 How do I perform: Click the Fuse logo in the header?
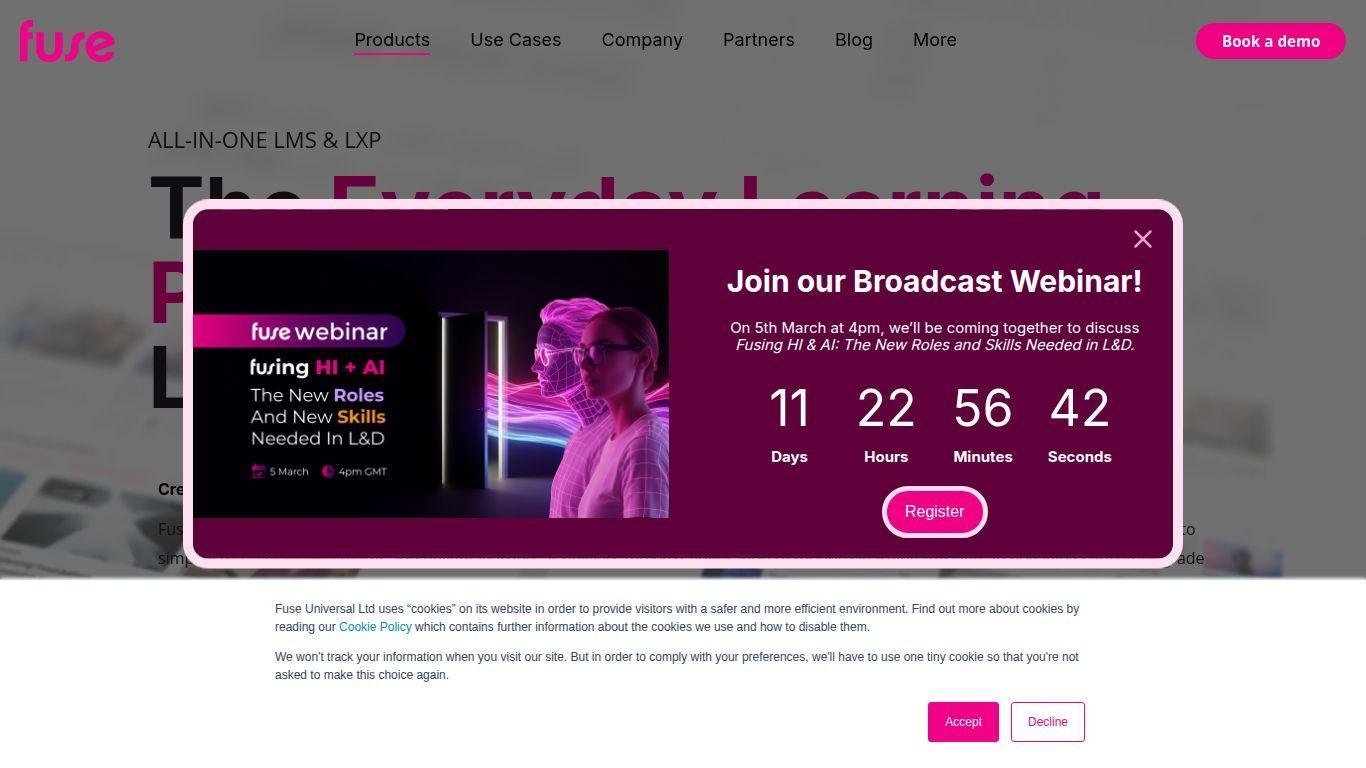pos(67,41)
